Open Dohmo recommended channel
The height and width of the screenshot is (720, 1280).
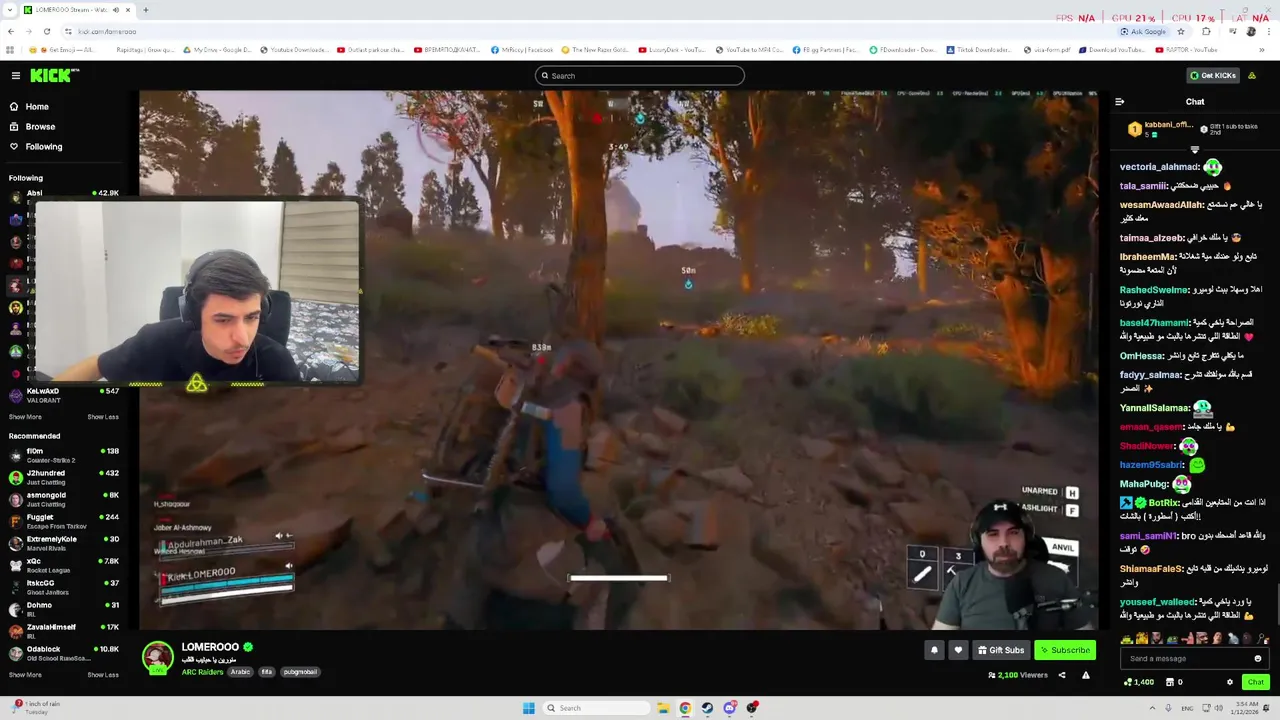point(65,609)
